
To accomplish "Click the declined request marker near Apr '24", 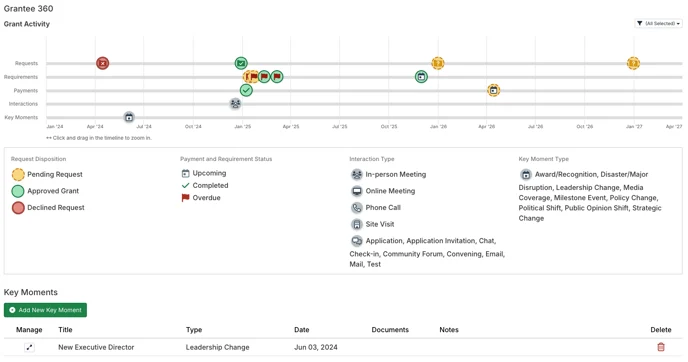I will pyautogui.click(x=102, y=63).
